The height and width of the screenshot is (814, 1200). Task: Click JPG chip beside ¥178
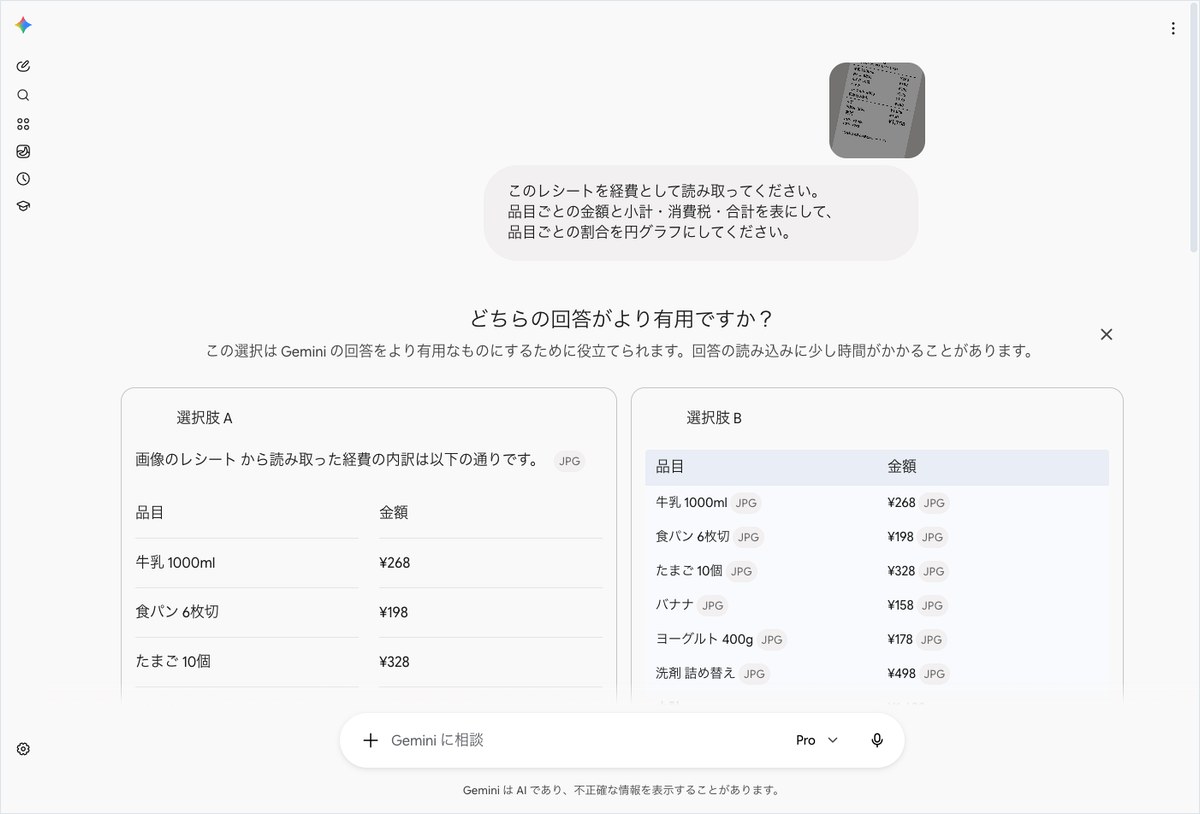coord(931,639)
